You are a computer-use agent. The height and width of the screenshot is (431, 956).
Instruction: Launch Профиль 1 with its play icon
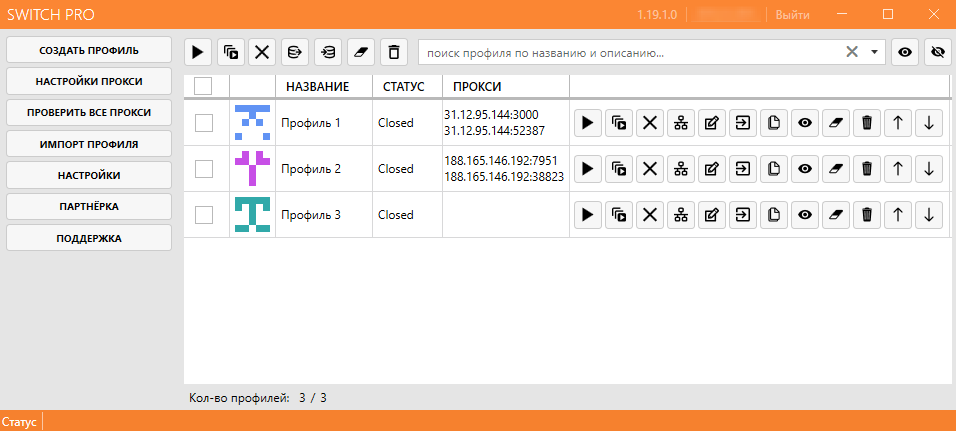(588, 123)
